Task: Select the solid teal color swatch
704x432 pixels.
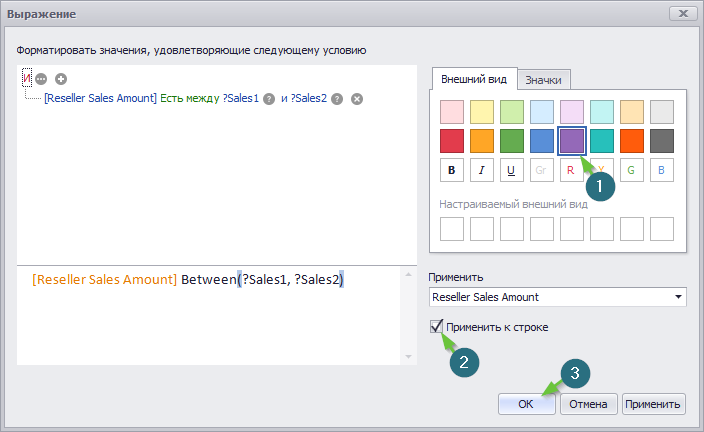Action: [602, 141]
